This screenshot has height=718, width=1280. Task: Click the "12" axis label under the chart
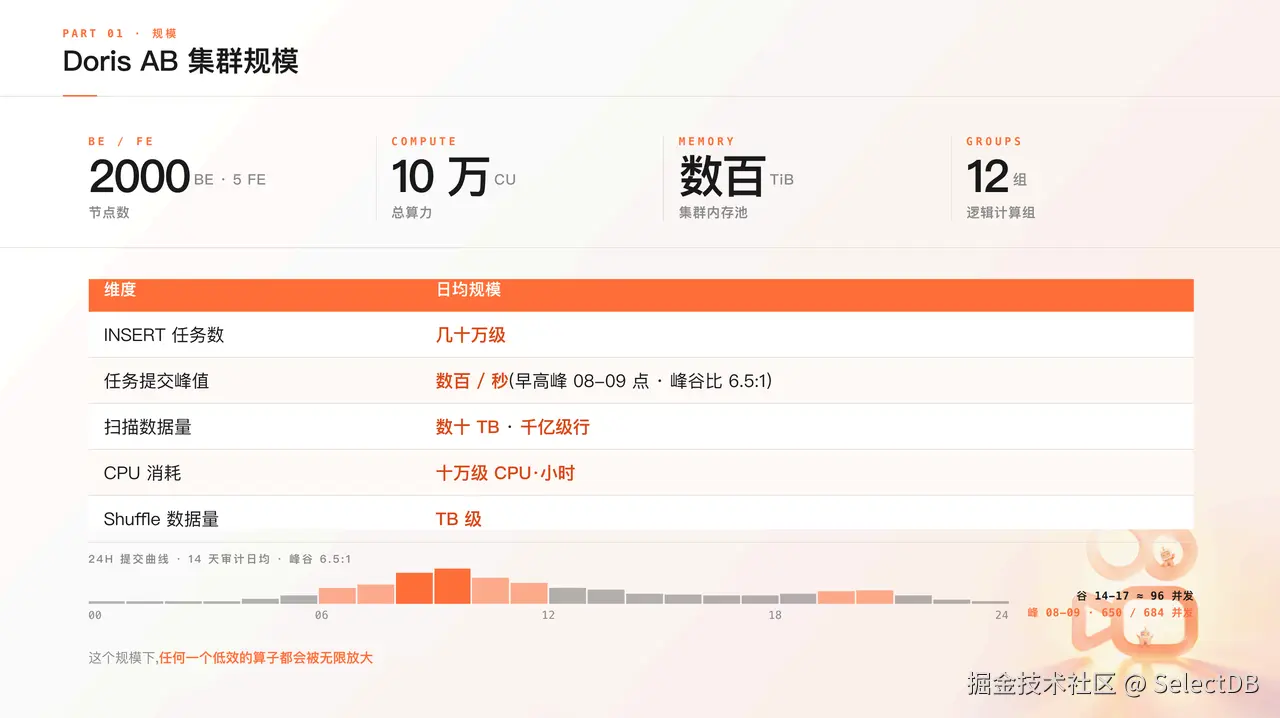548,615
